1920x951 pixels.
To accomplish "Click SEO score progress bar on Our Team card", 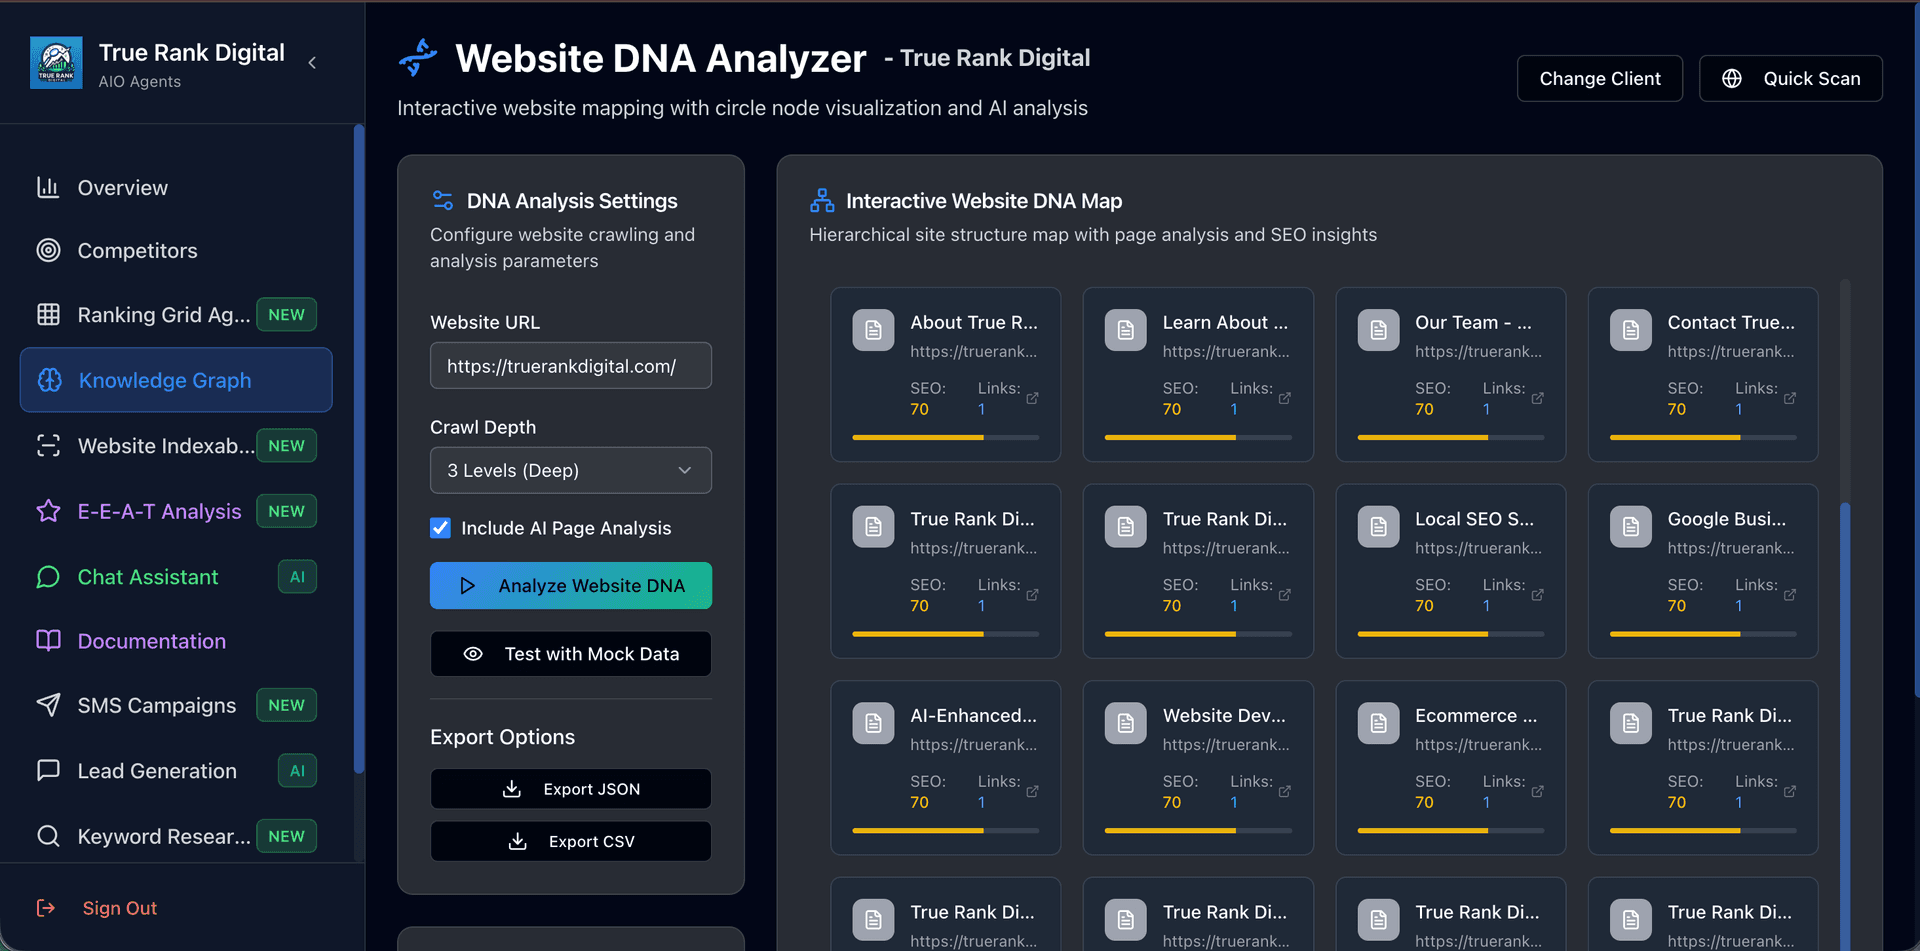I will coord(1450,438).
